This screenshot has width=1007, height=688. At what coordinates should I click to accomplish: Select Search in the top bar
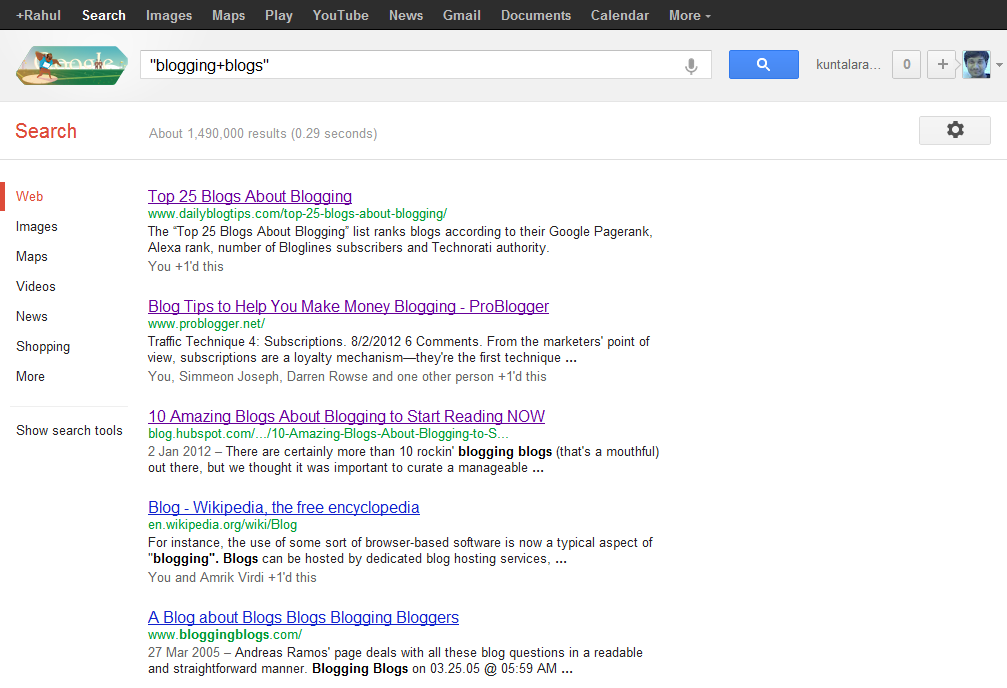tap(103, 15)
